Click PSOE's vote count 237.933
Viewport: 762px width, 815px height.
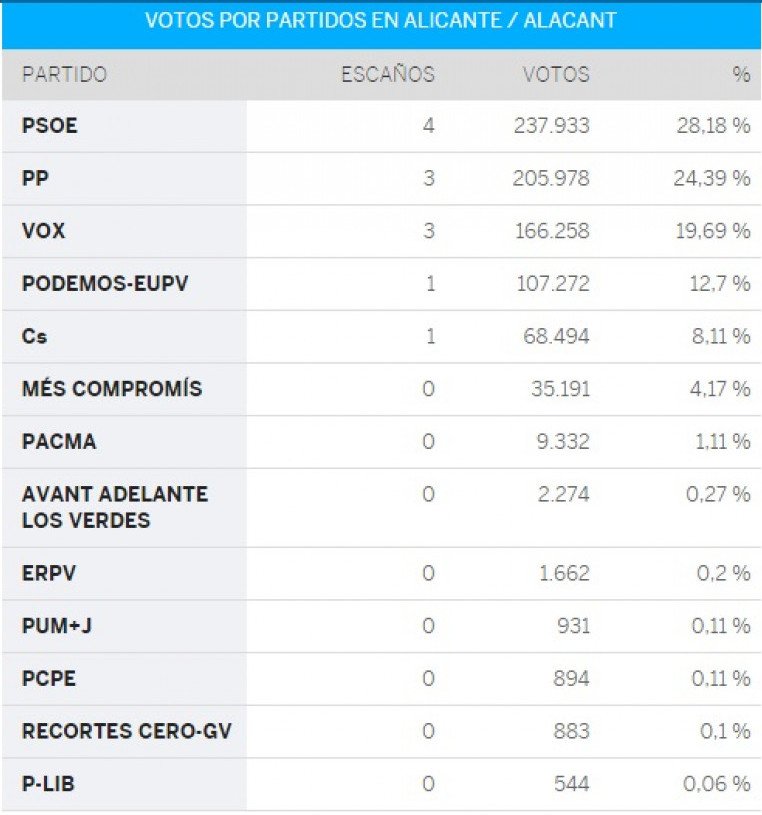coord(551,126)
